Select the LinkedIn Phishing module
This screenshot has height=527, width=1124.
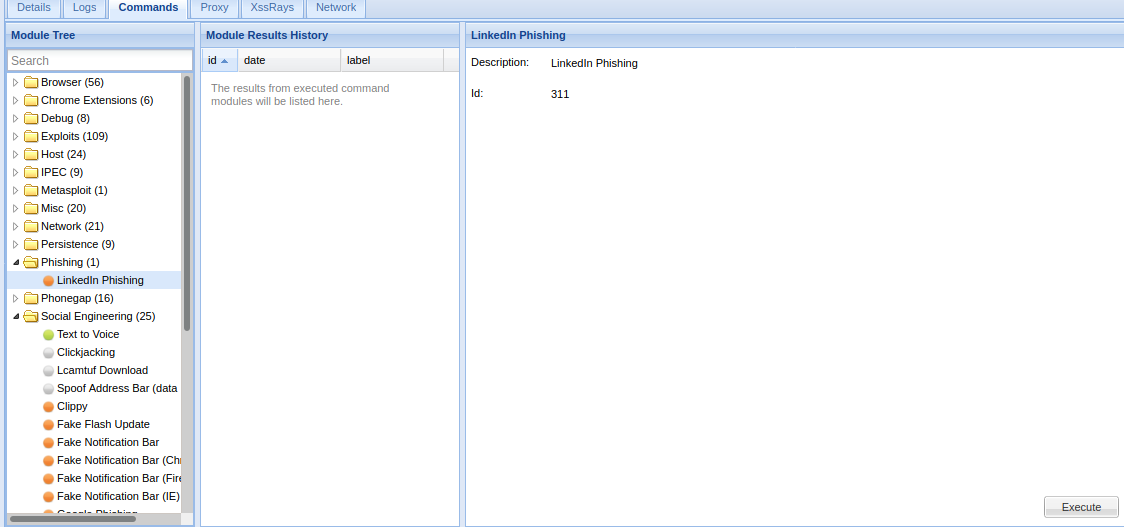click(100, 280)
